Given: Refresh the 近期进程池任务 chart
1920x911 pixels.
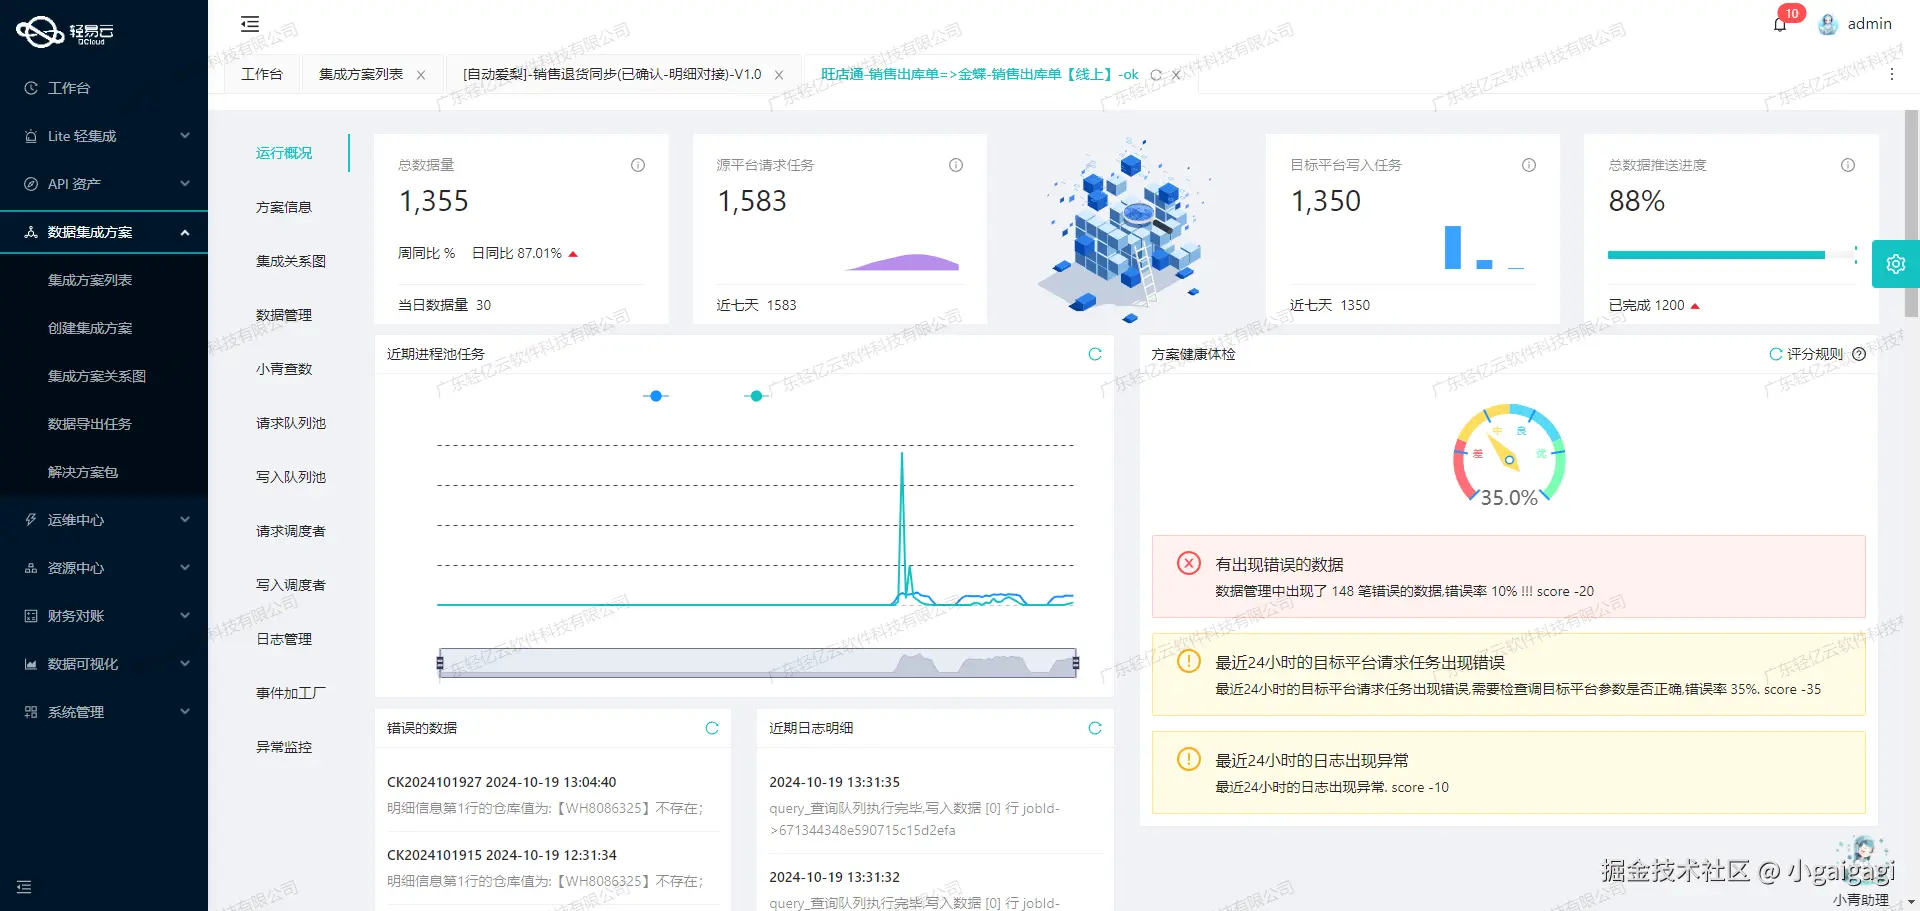Looking at the screenshot, I should point(1095,354).
